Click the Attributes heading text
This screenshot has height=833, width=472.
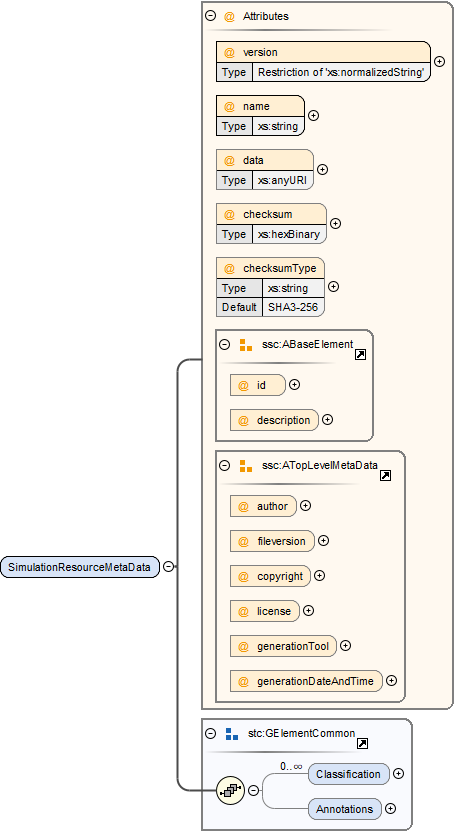click(266, 16)
